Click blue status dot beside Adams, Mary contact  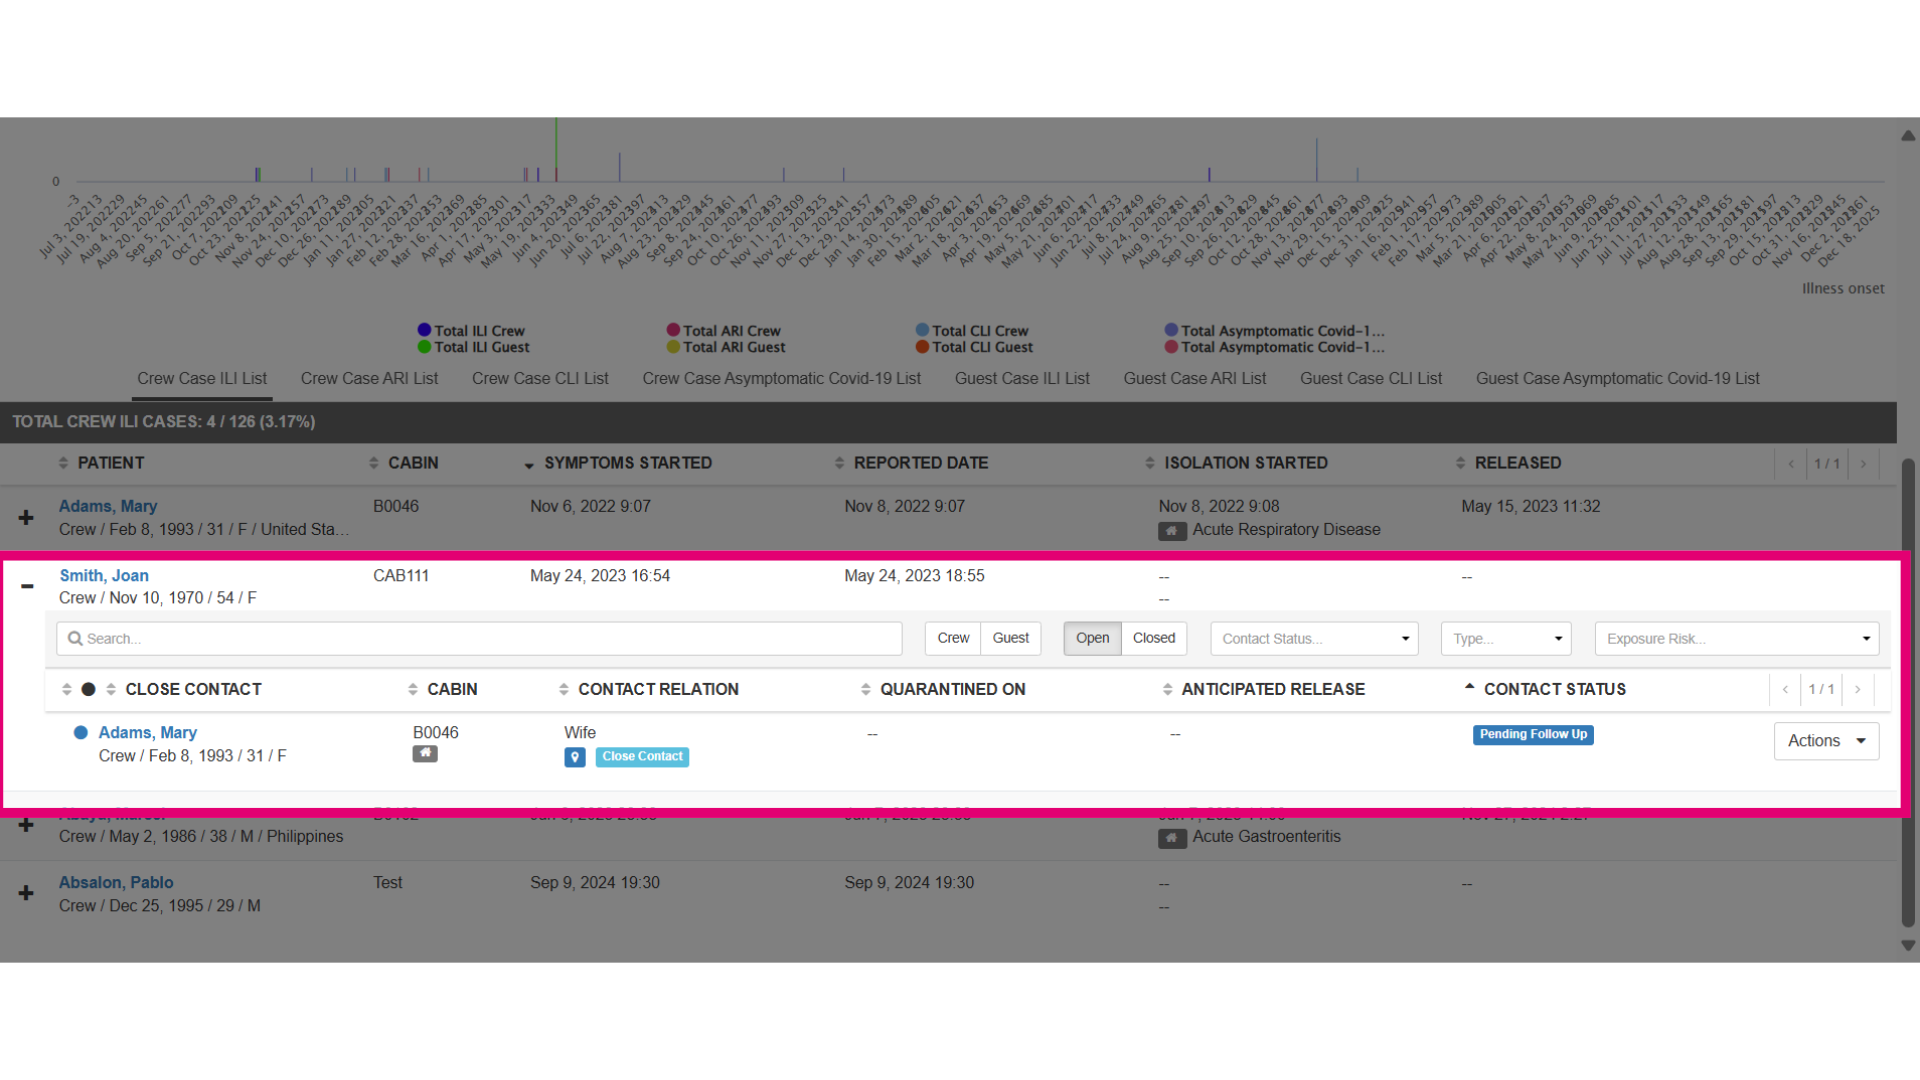pyautogui.click(x=81, y=733)
